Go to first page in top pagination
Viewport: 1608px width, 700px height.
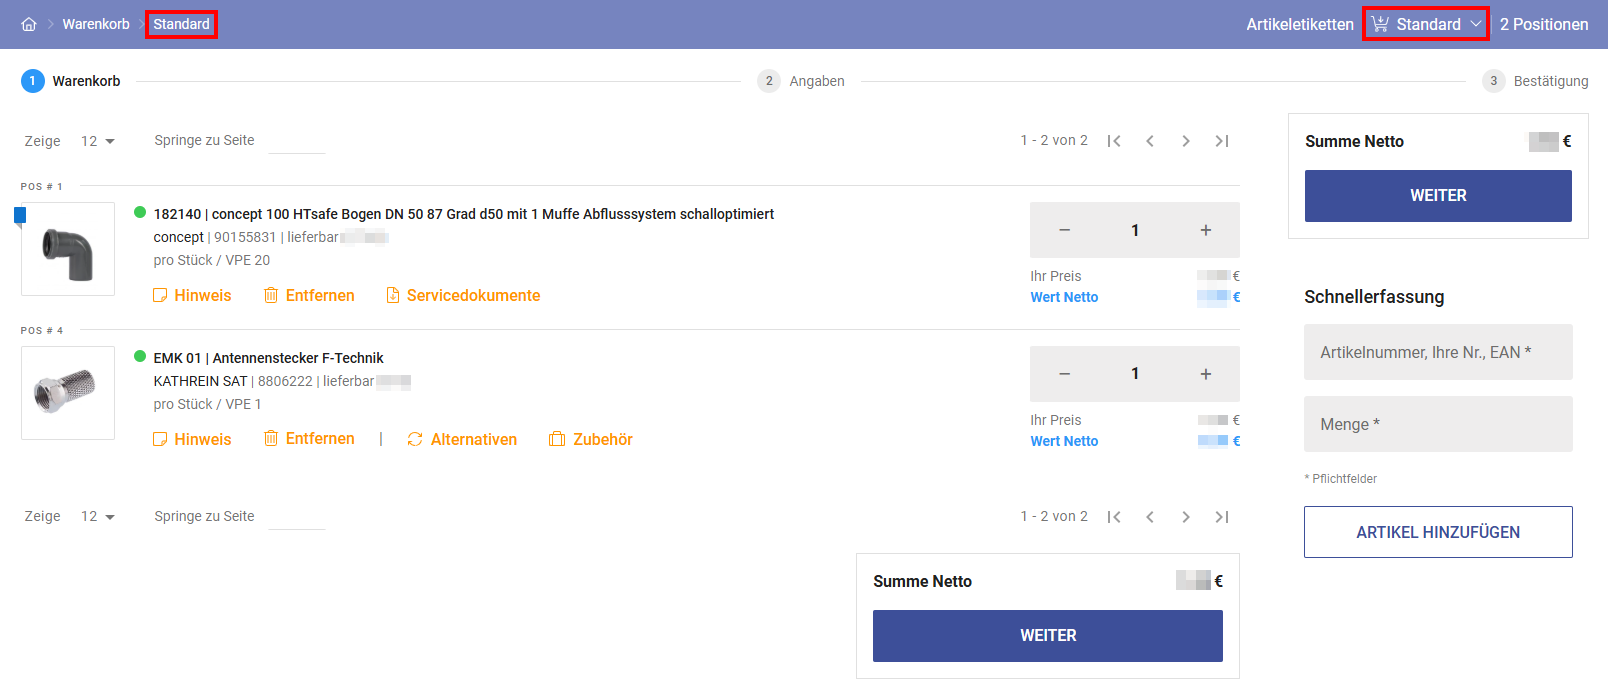tap(1114, 141)
